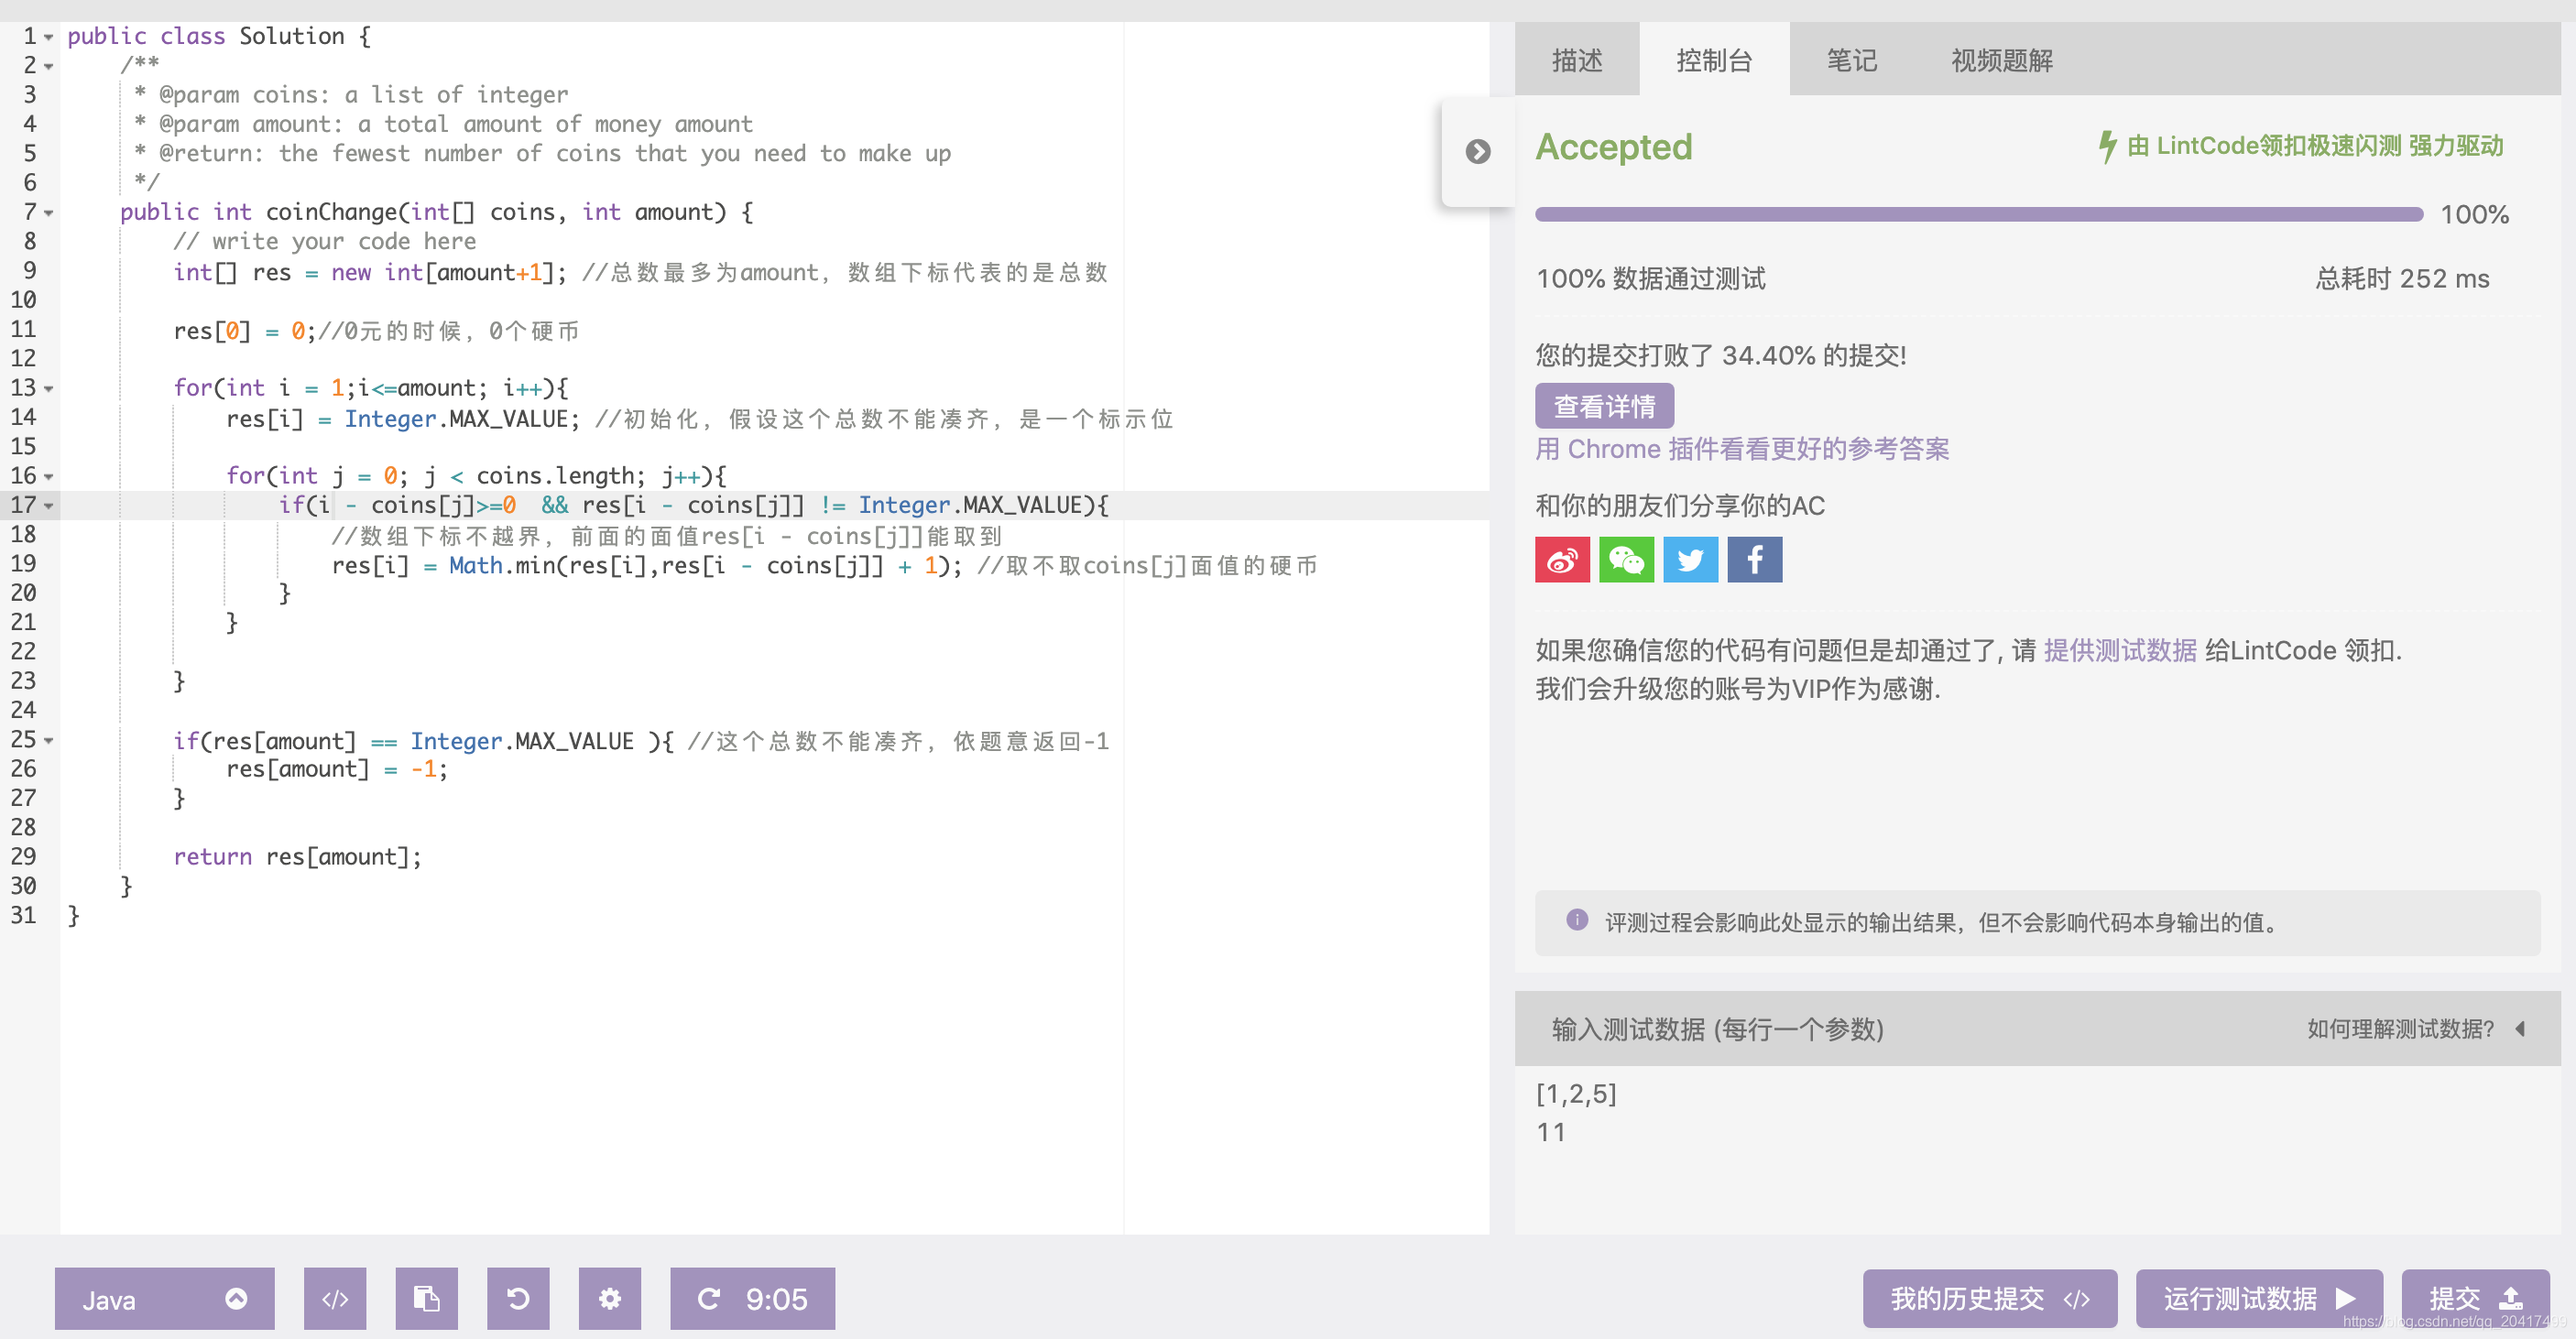This screenshot has height=1339, width=2576.
Task: Click the 查看详情 button
Action: coord(1604,406)
